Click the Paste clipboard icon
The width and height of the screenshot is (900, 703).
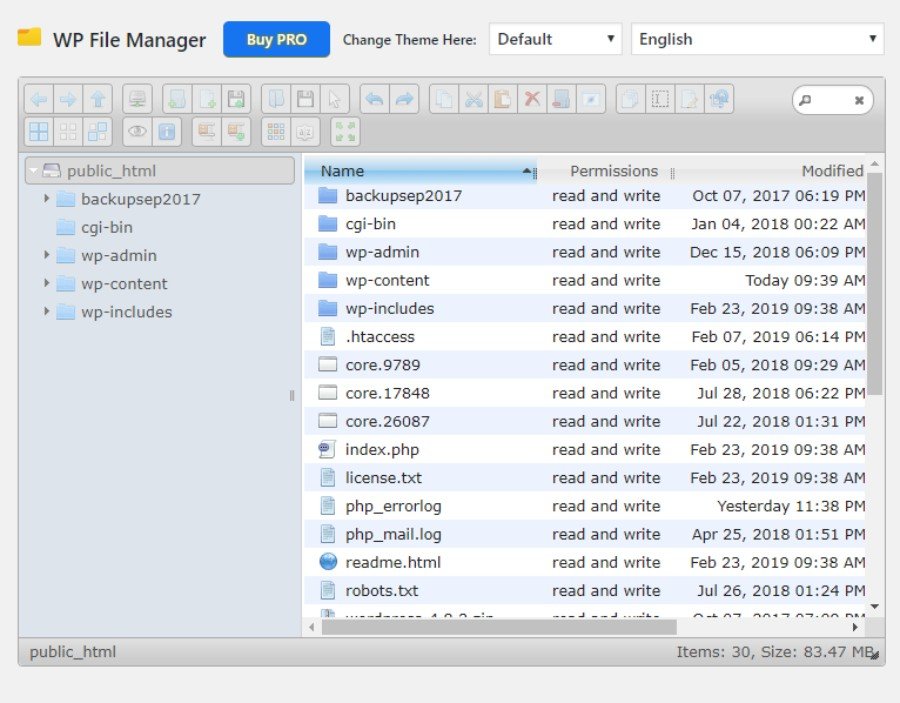click(x=503, y=99)
